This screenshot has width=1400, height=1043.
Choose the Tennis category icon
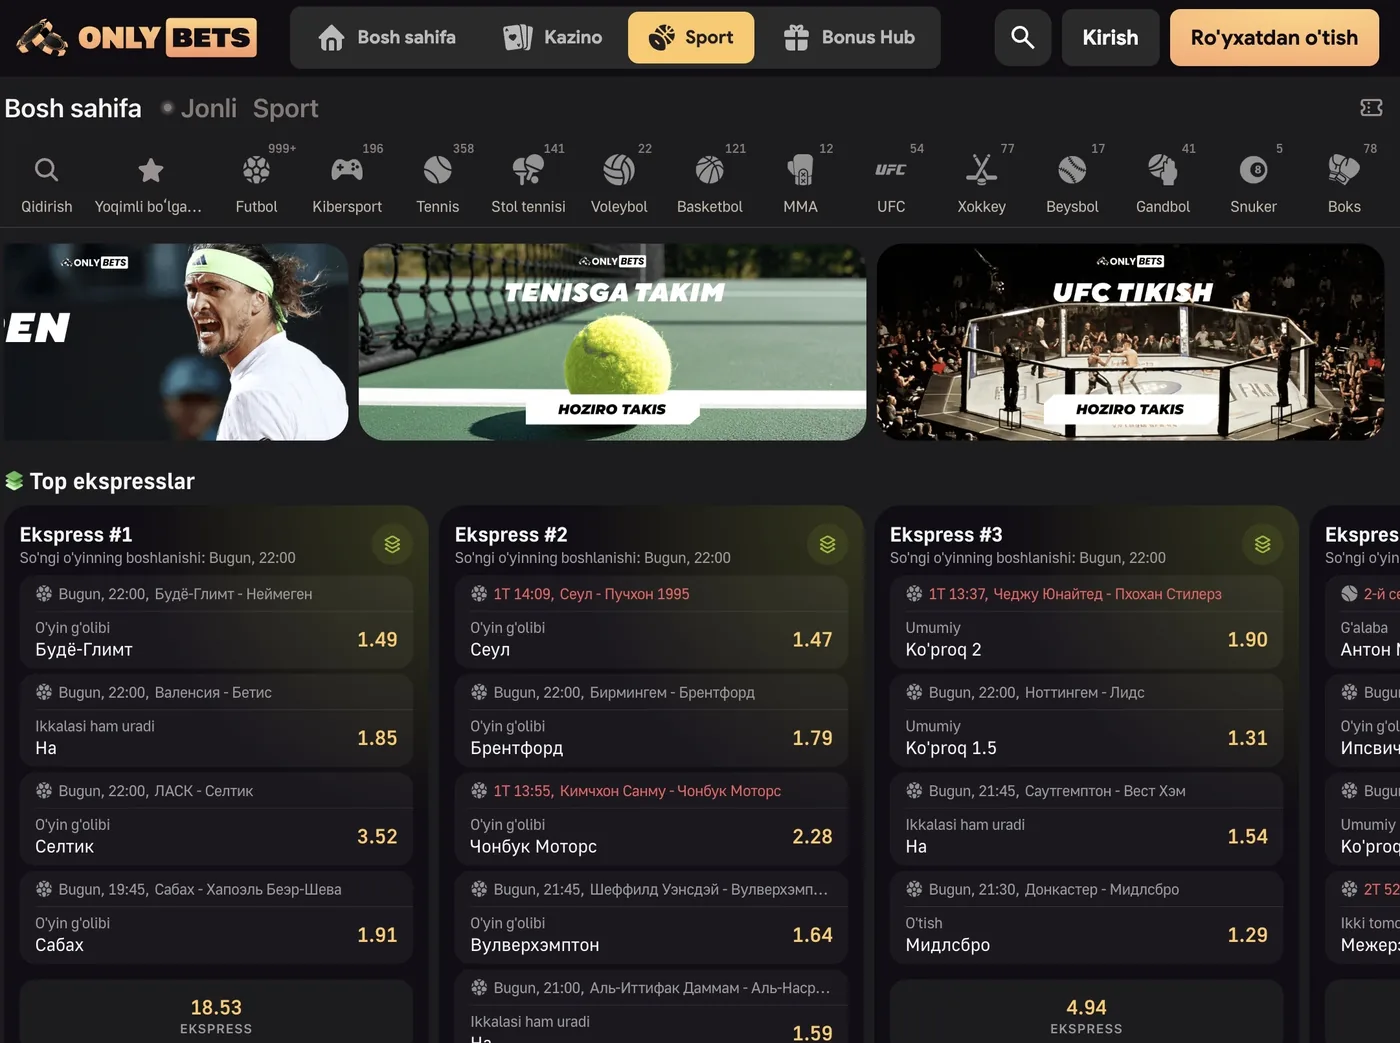point(437,170)
